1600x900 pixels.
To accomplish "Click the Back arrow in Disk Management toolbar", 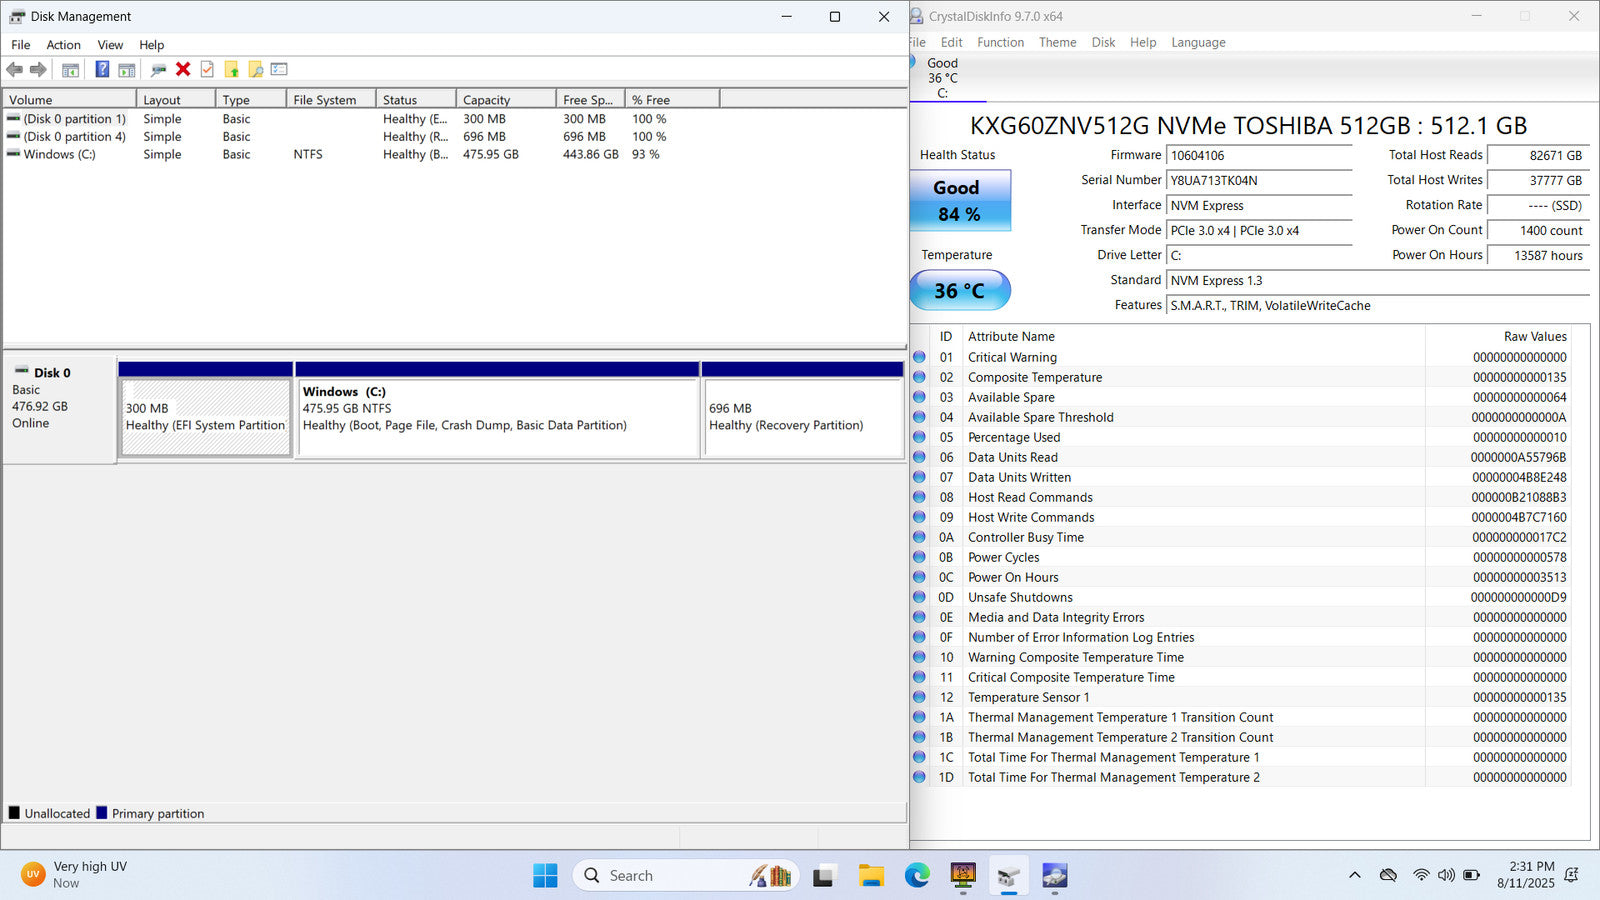I will coord(14,69).
